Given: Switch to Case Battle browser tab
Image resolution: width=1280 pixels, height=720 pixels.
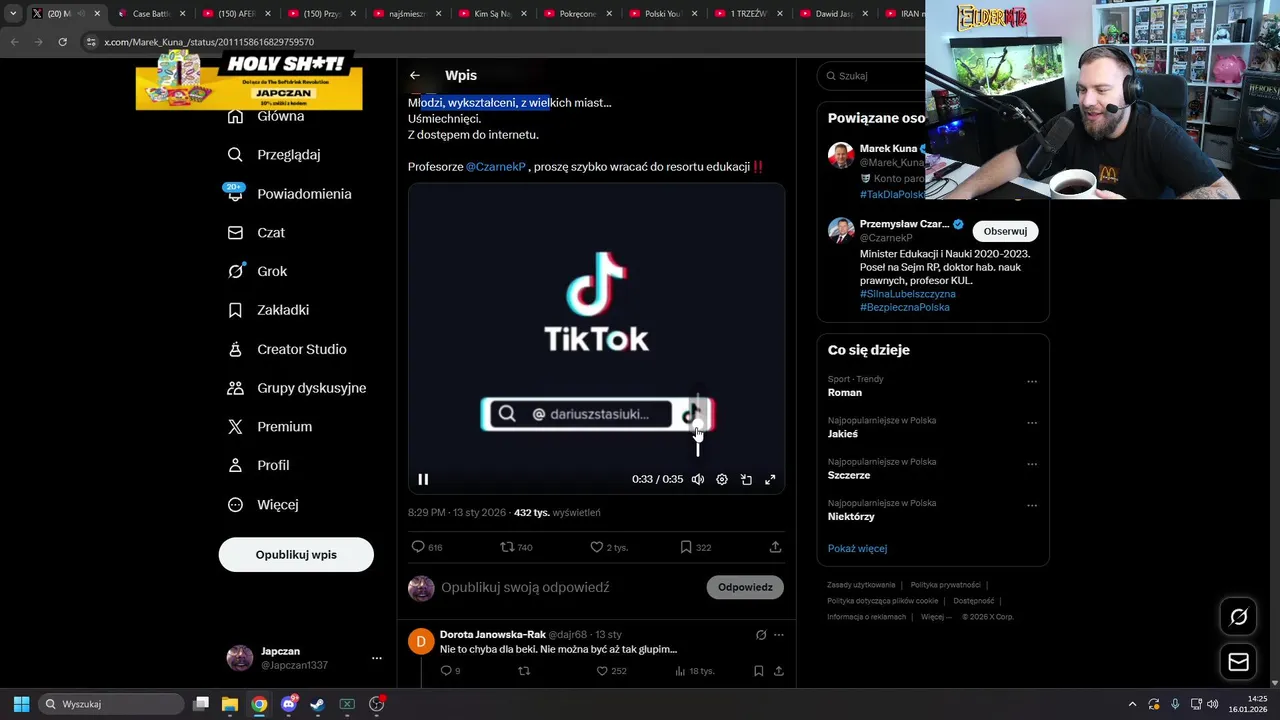Looking at the screenshot, I should pyautogui.click(x=152, y=14).
